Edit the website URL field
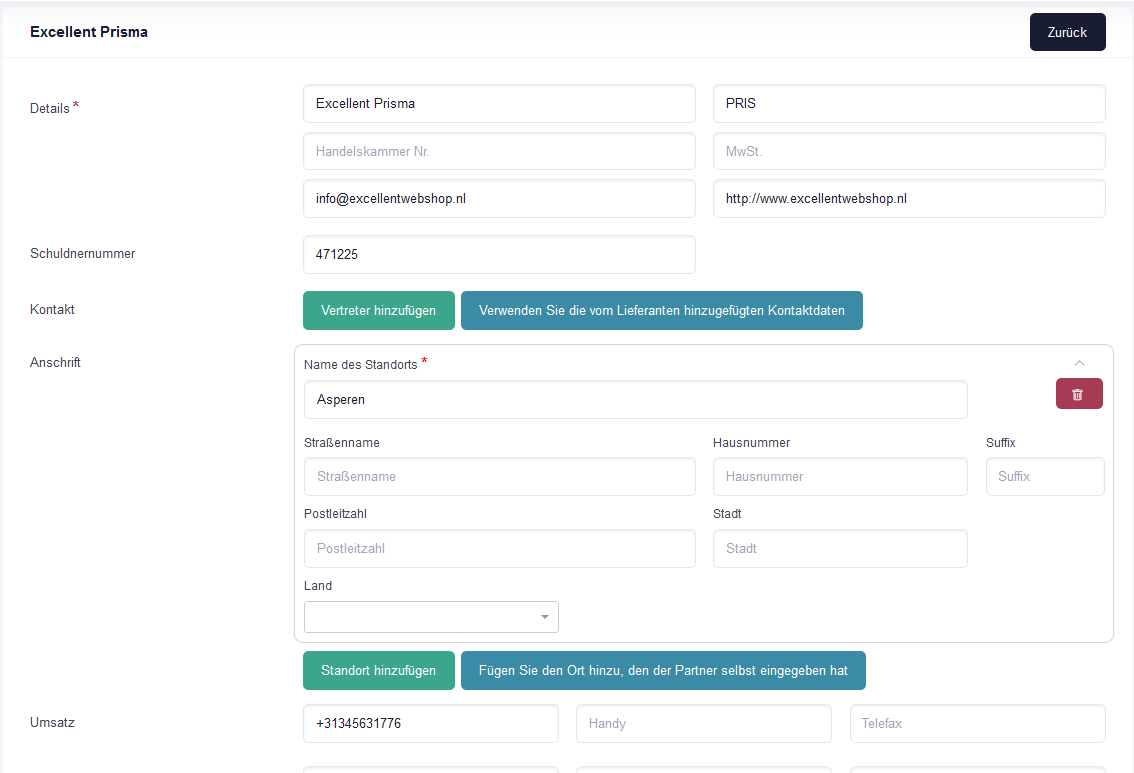Viewport: 1134px width, 773px height. click(x=909, y=199)
